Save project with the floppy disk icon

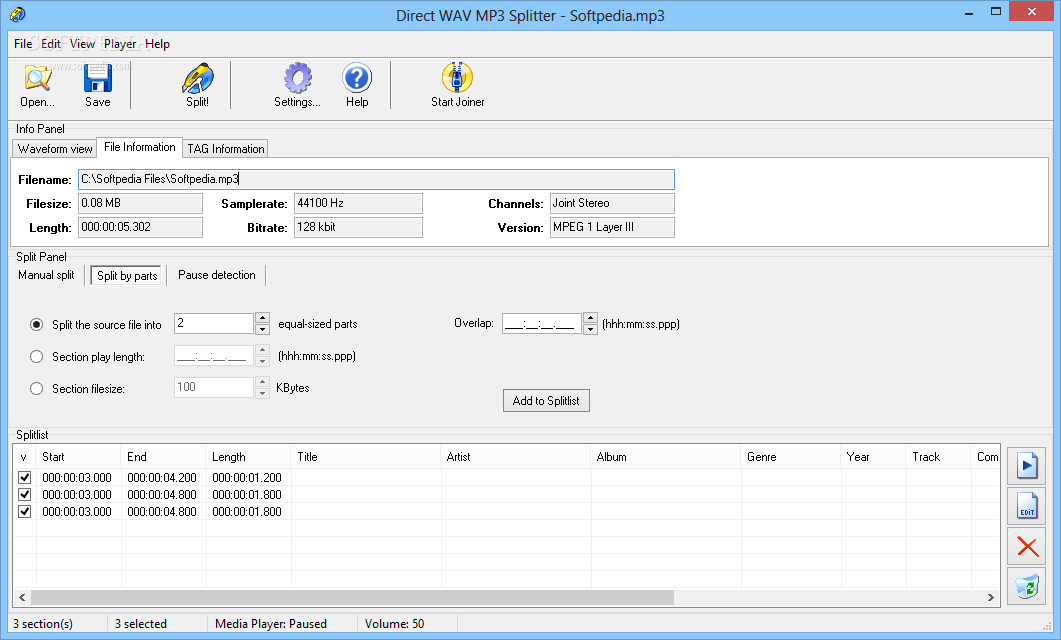pos(97,85)
